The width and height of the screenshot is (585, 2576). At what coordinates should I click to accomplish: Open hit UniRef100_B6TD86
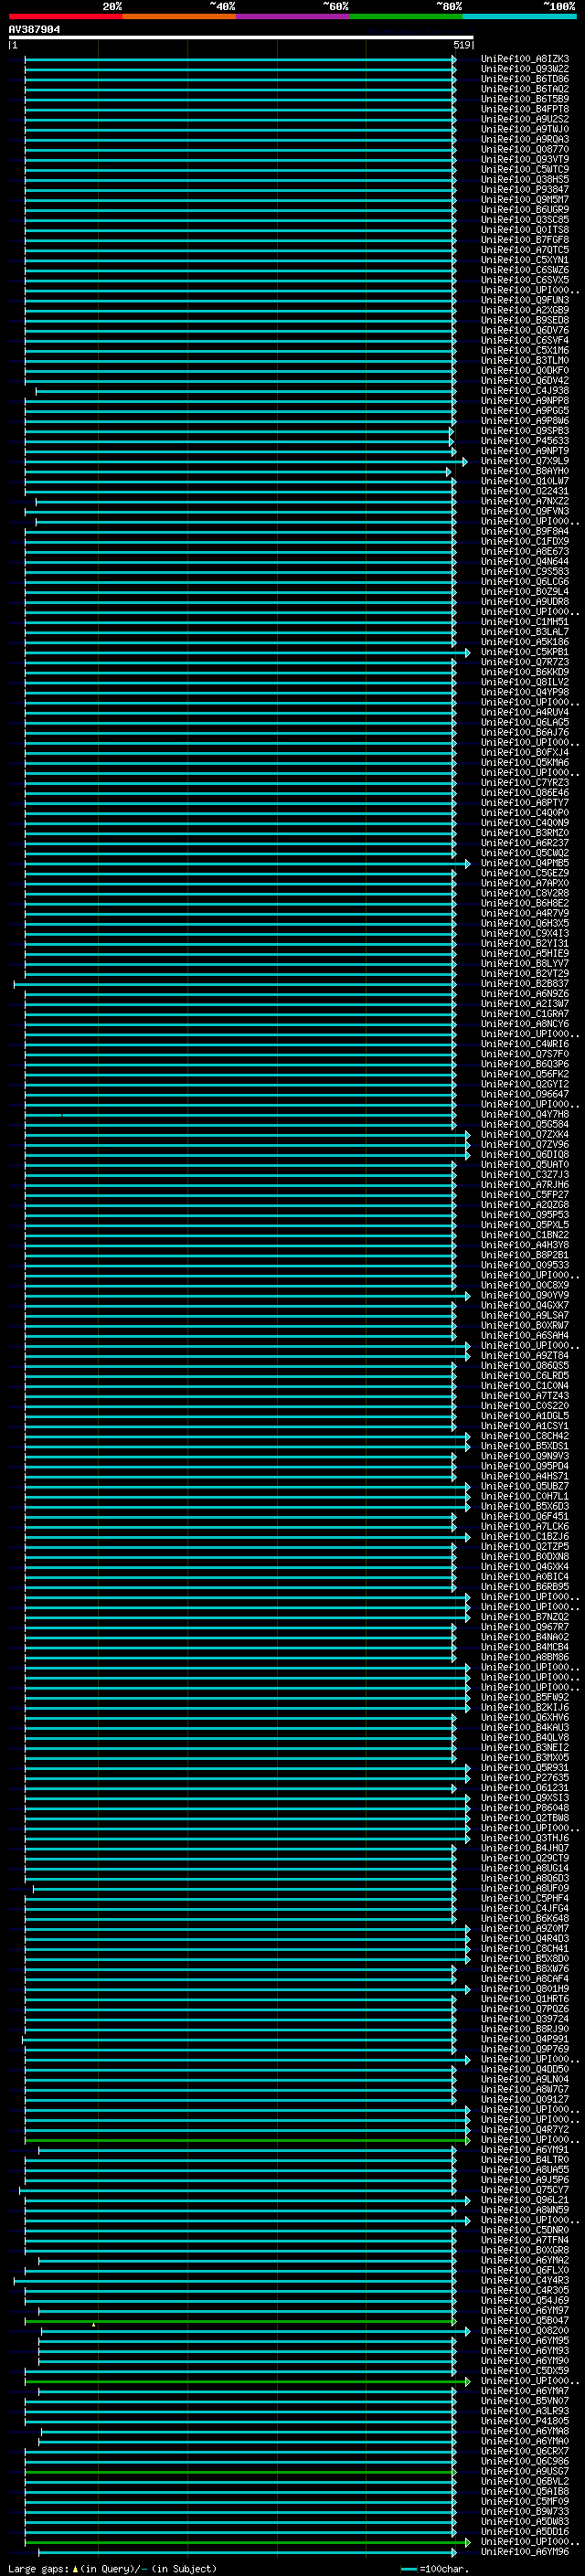click(x=525, y=79)
